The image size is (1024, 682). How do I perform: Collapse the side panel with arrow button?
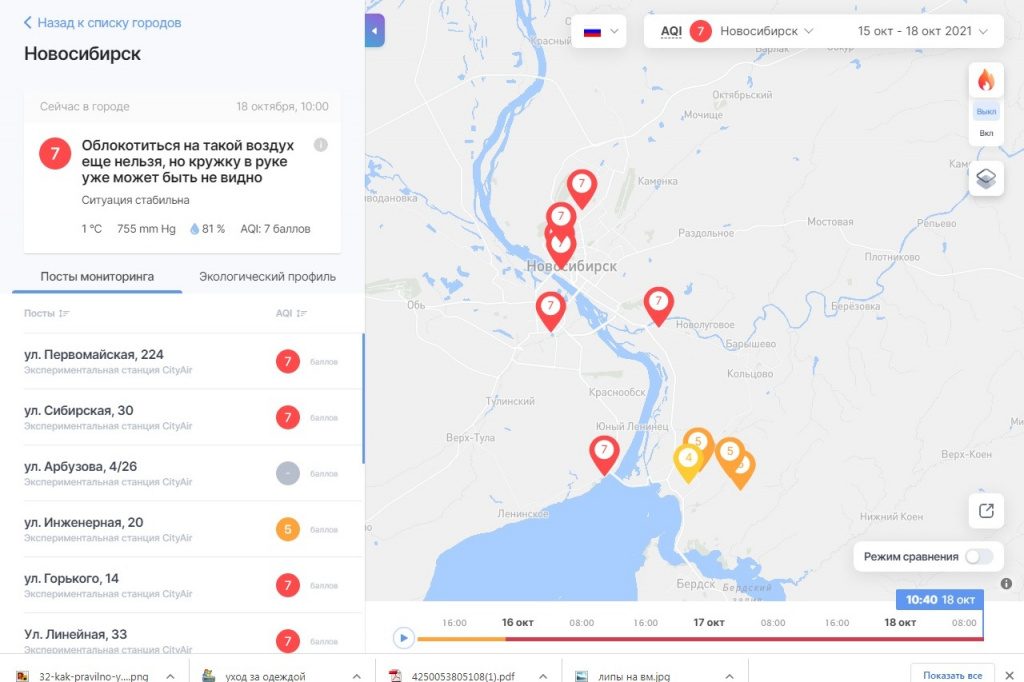(x=375, y=31)
